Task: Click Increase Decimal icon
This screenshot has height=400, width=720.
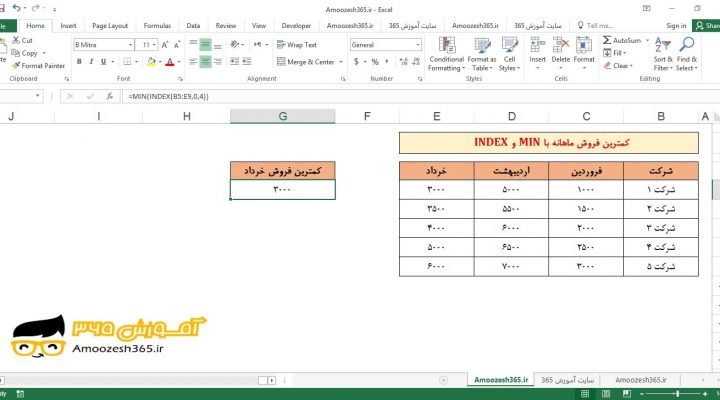Action: pyautogui.click(x=404, y=62)
